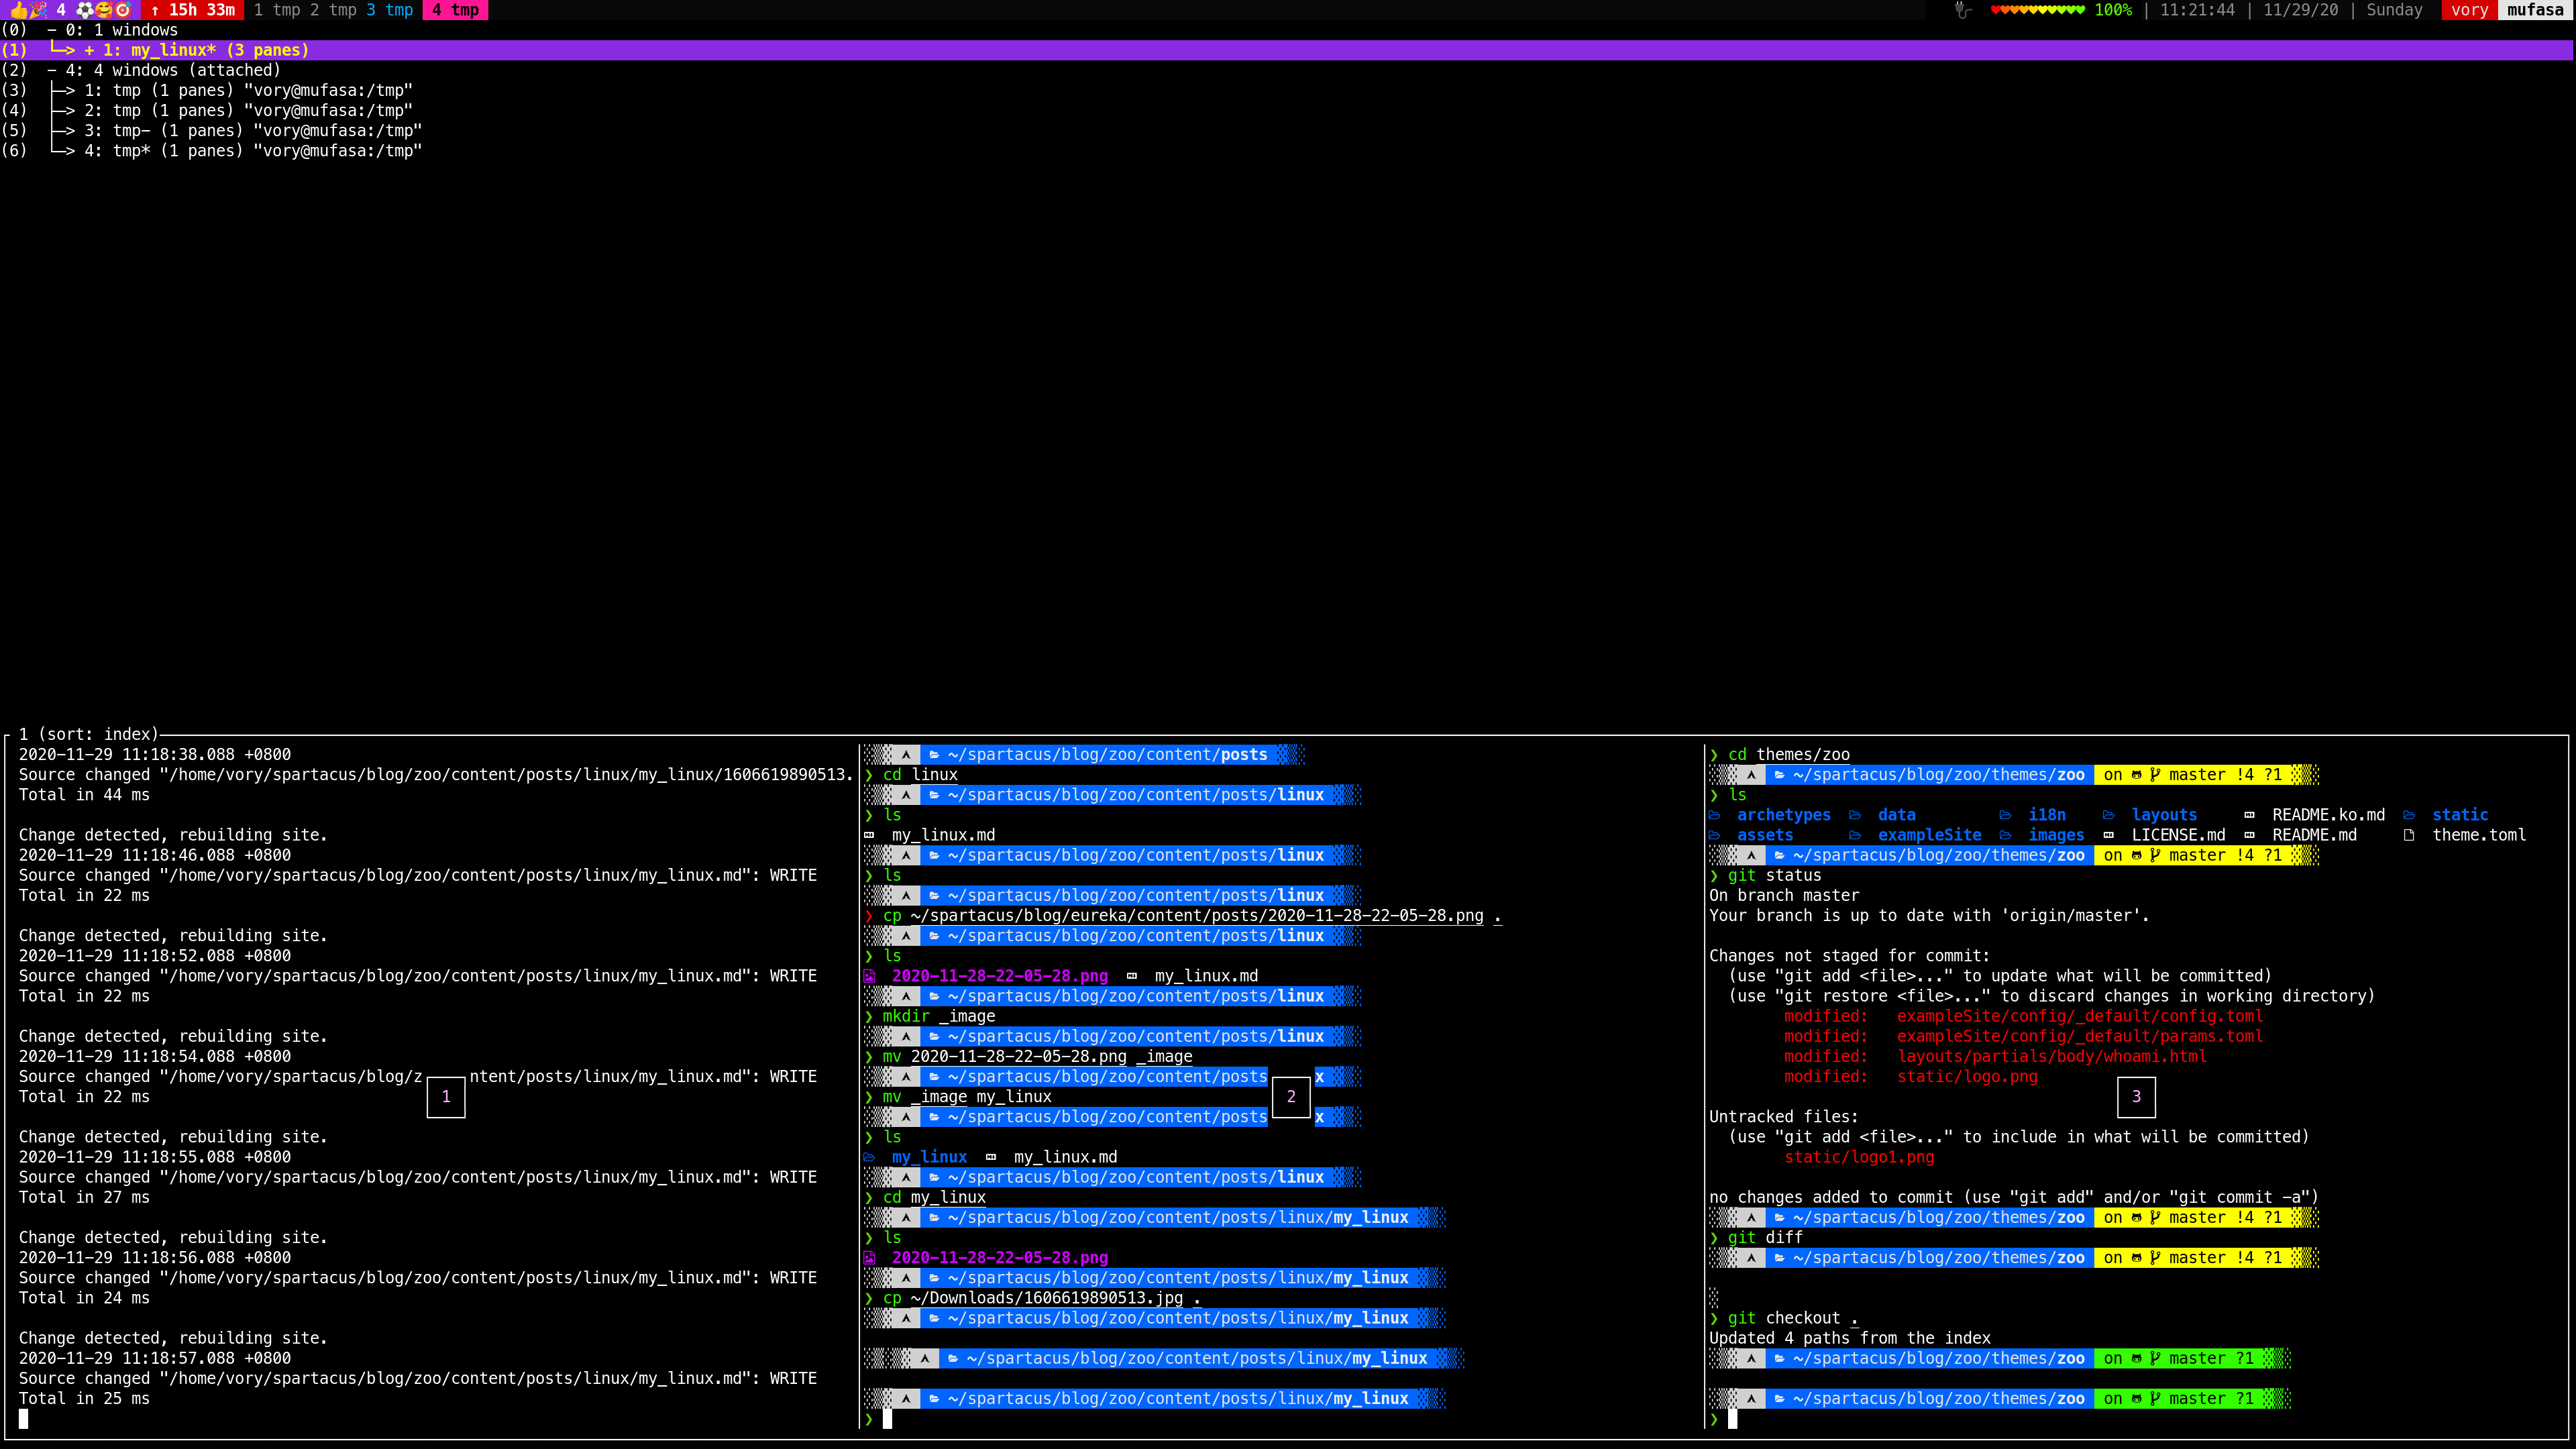Click the thumbs-up emoji in status bar
The image size is (2576, 1449).
click(18, 10)
